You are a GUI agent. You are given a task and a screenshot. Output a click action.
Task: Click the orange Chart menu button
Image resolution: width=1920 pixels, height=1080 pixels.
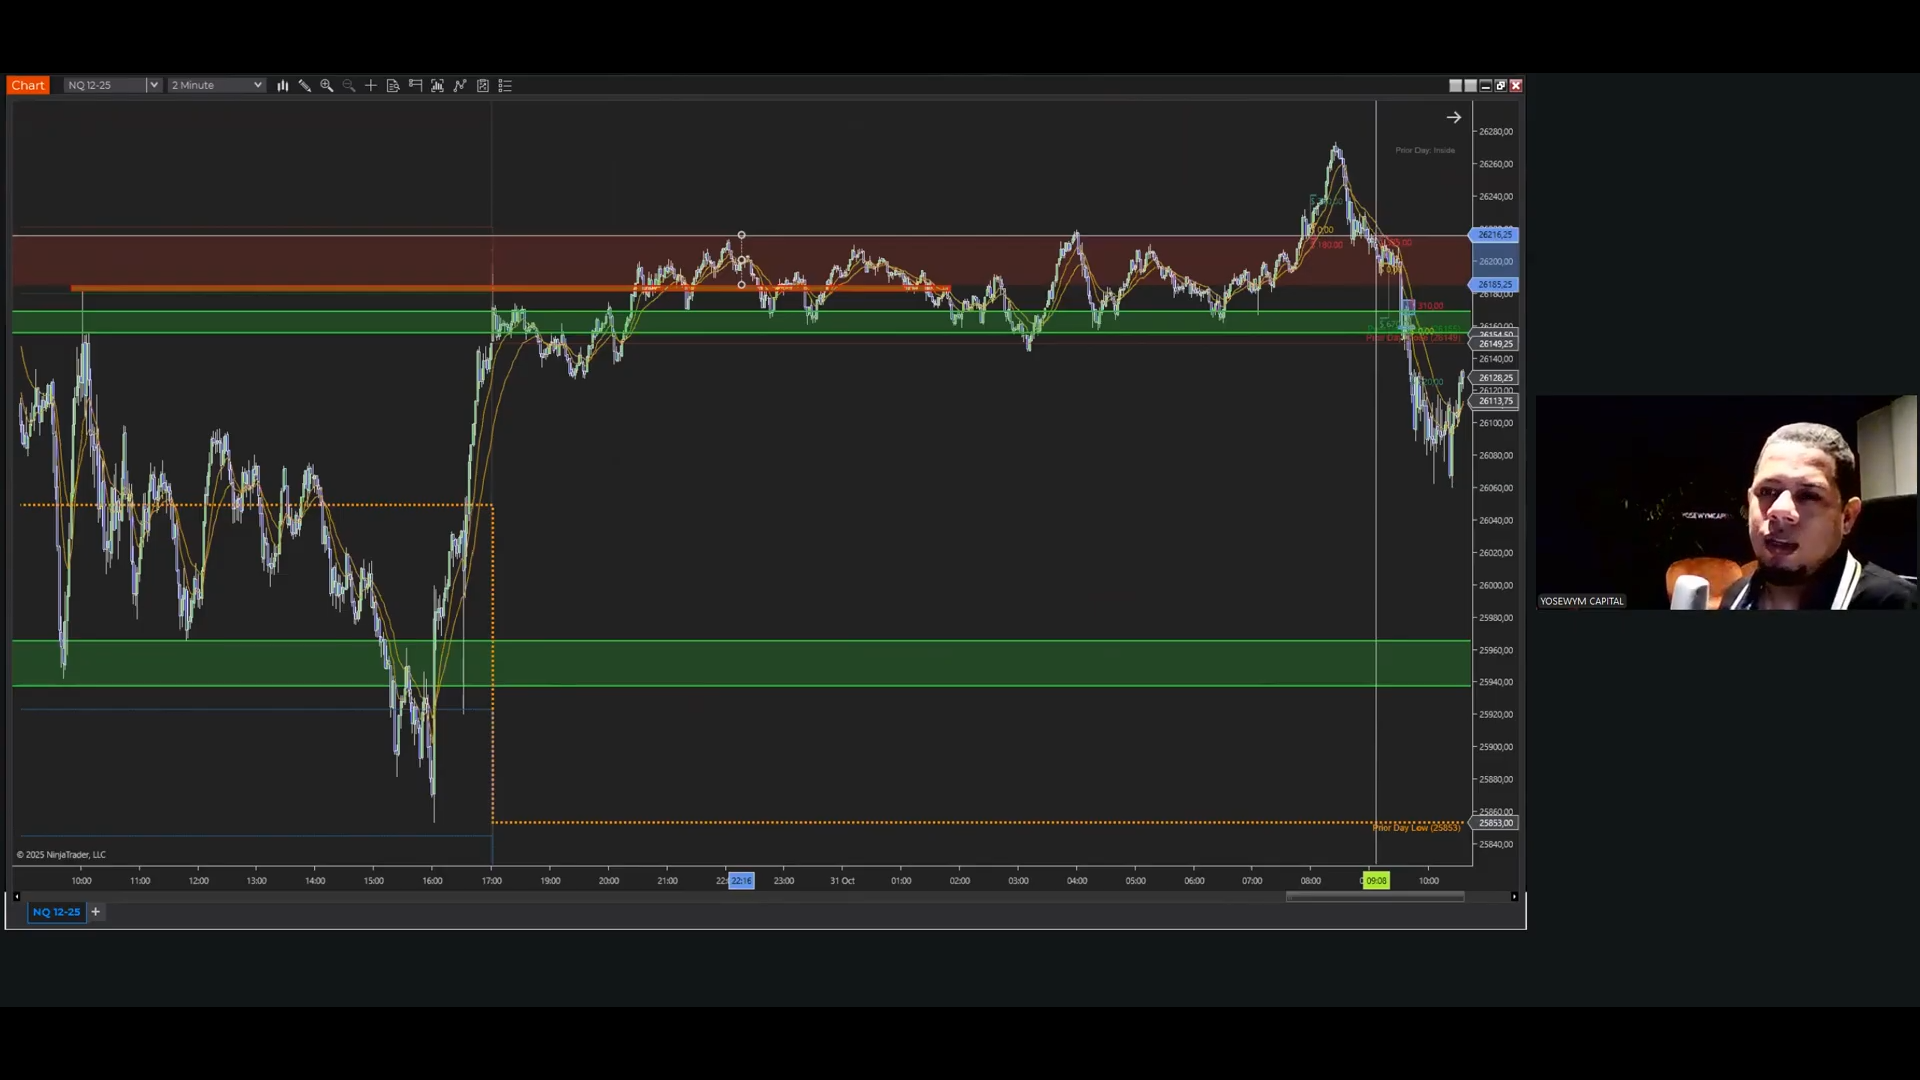coord(28,86)
